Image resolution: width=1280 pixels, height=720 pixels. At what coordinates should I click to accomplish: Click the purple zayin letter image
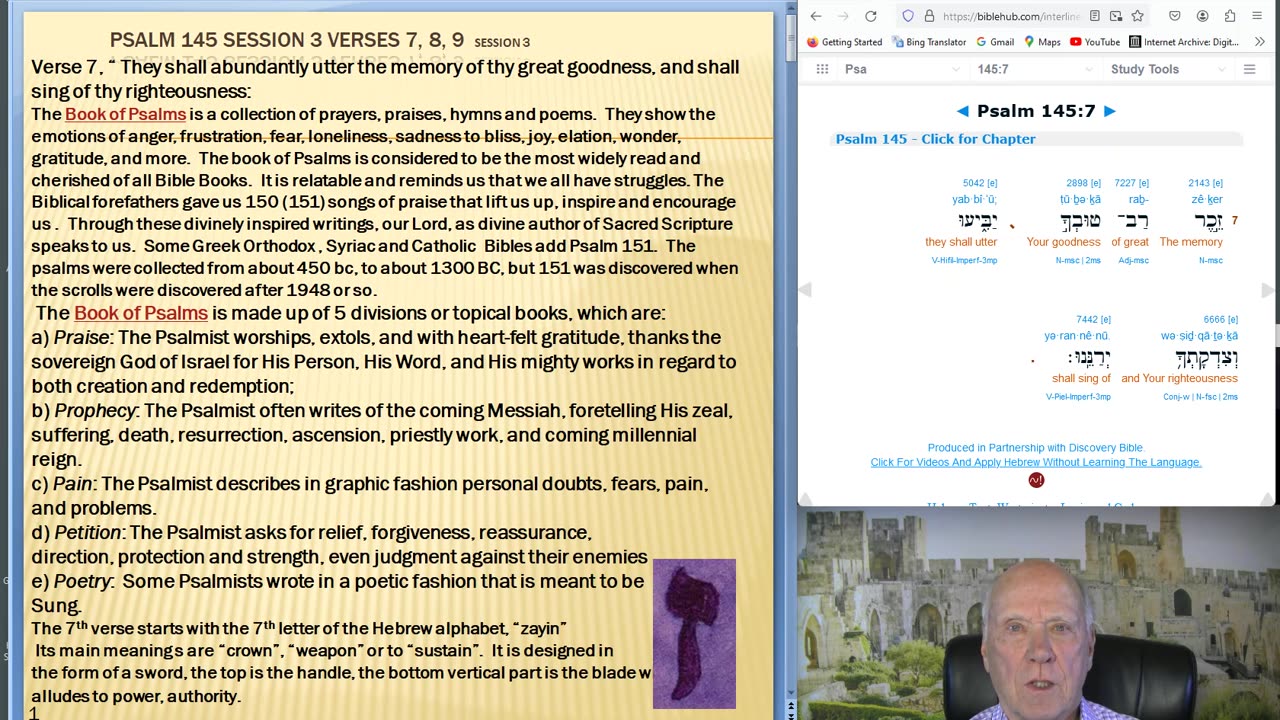pyautogui.click(x=694, y=634)
